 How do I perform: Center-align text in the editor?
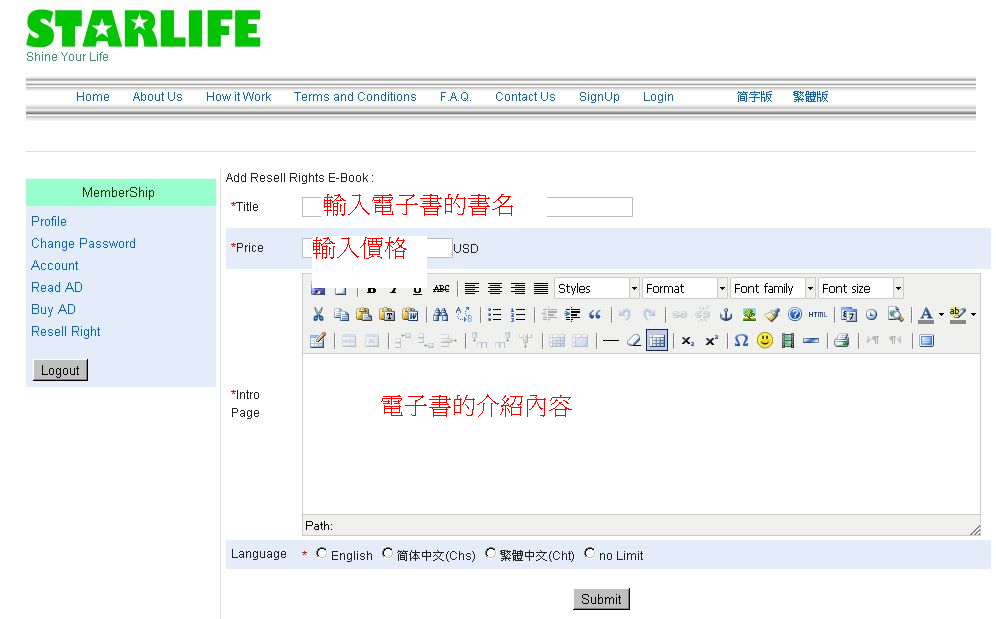(x=495, y=289)
